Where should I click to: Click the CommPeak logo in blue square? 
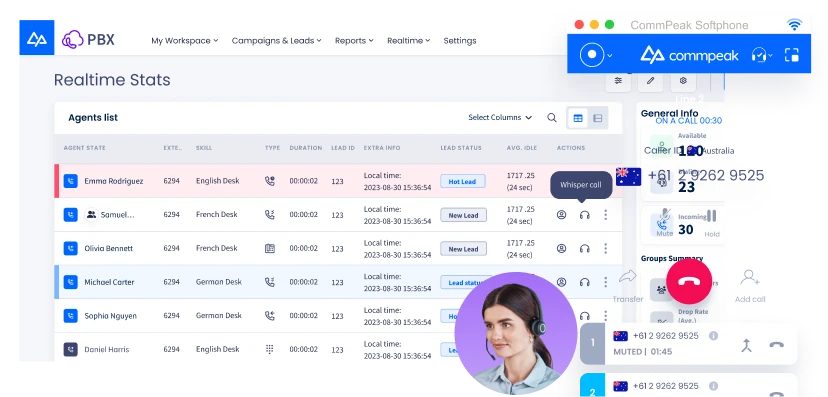pos(37,38)
